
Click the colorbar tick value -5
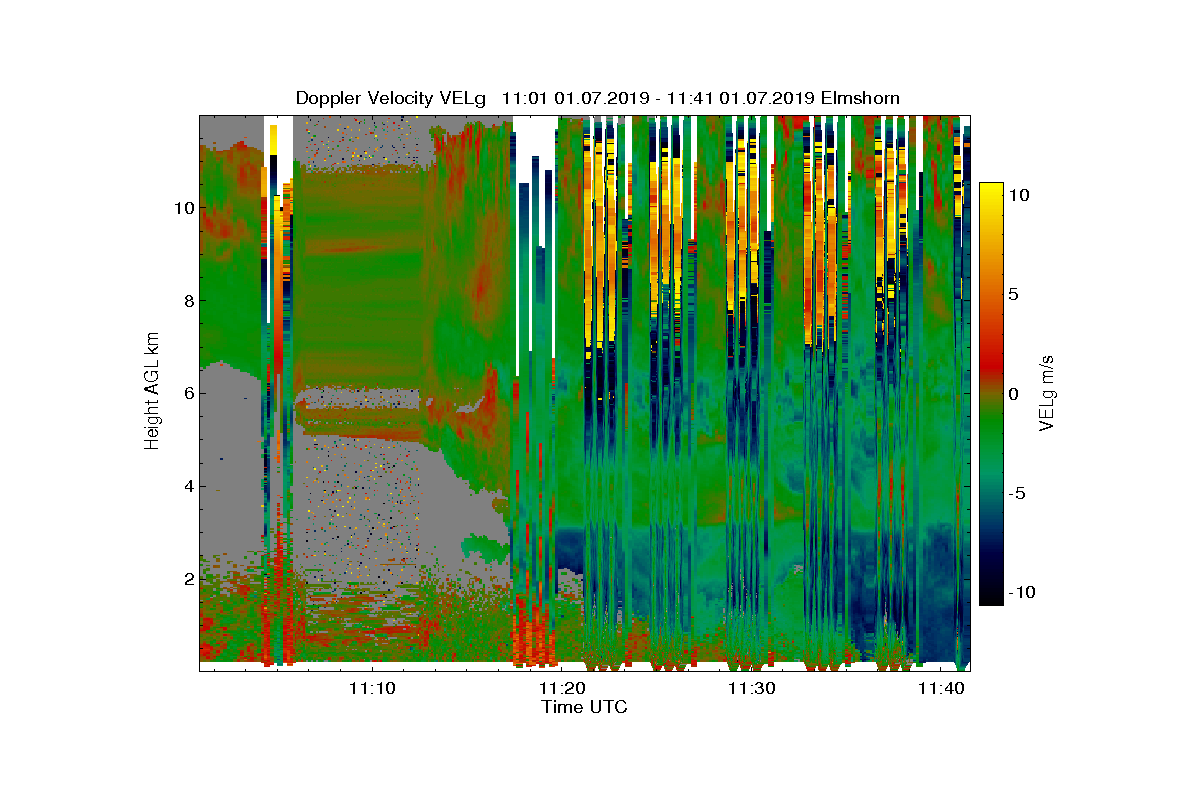[1016, 493]
